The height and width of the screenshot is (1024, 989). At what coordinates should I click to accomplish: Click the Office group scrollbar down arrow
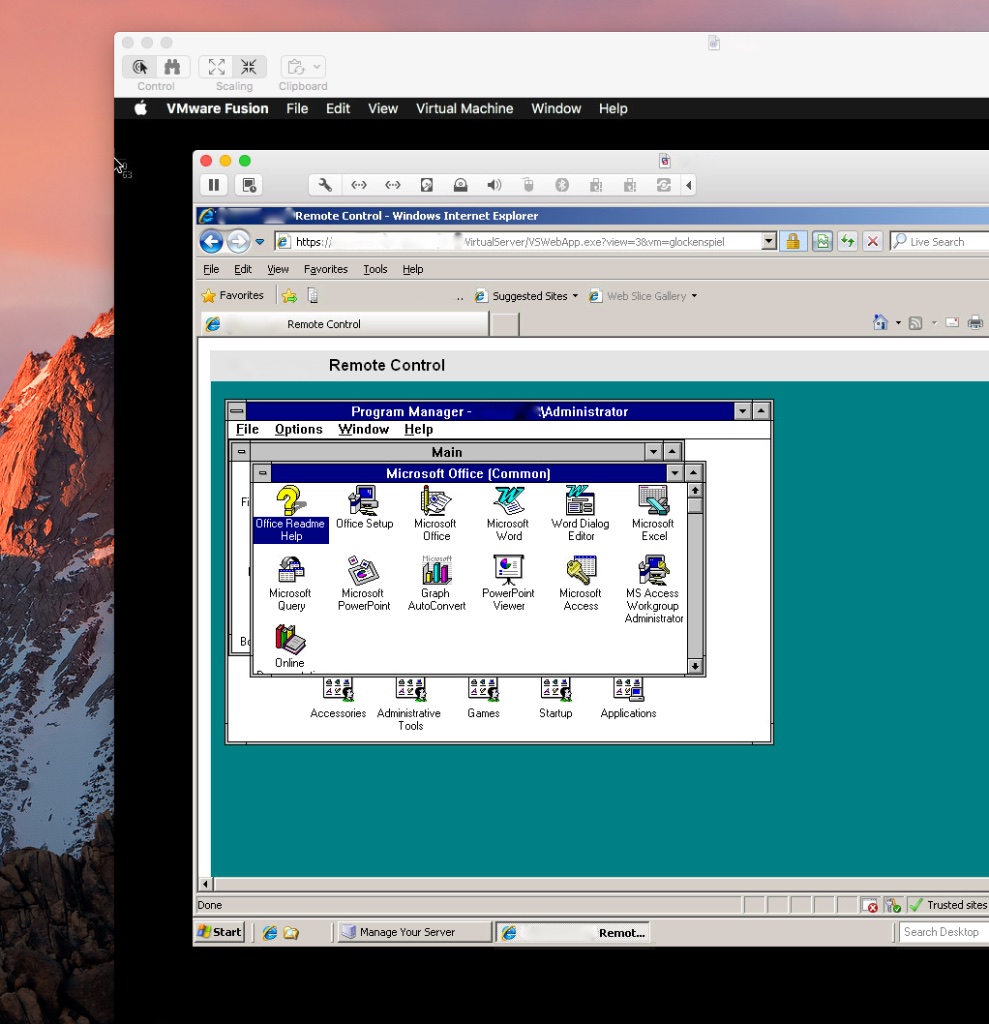point(695,666)
